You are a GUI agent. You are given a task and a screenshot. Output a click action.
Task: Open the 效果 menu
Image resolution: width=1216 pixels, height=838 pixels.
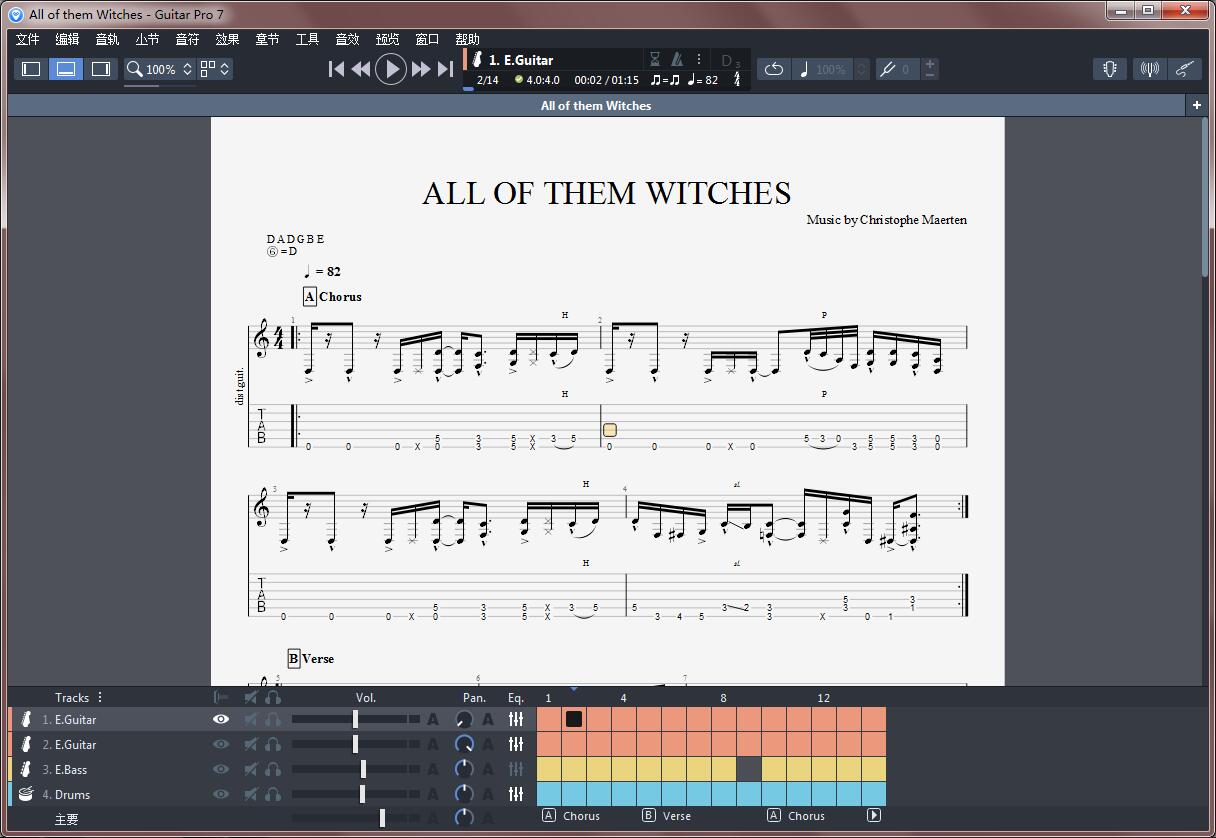[226, 39]
